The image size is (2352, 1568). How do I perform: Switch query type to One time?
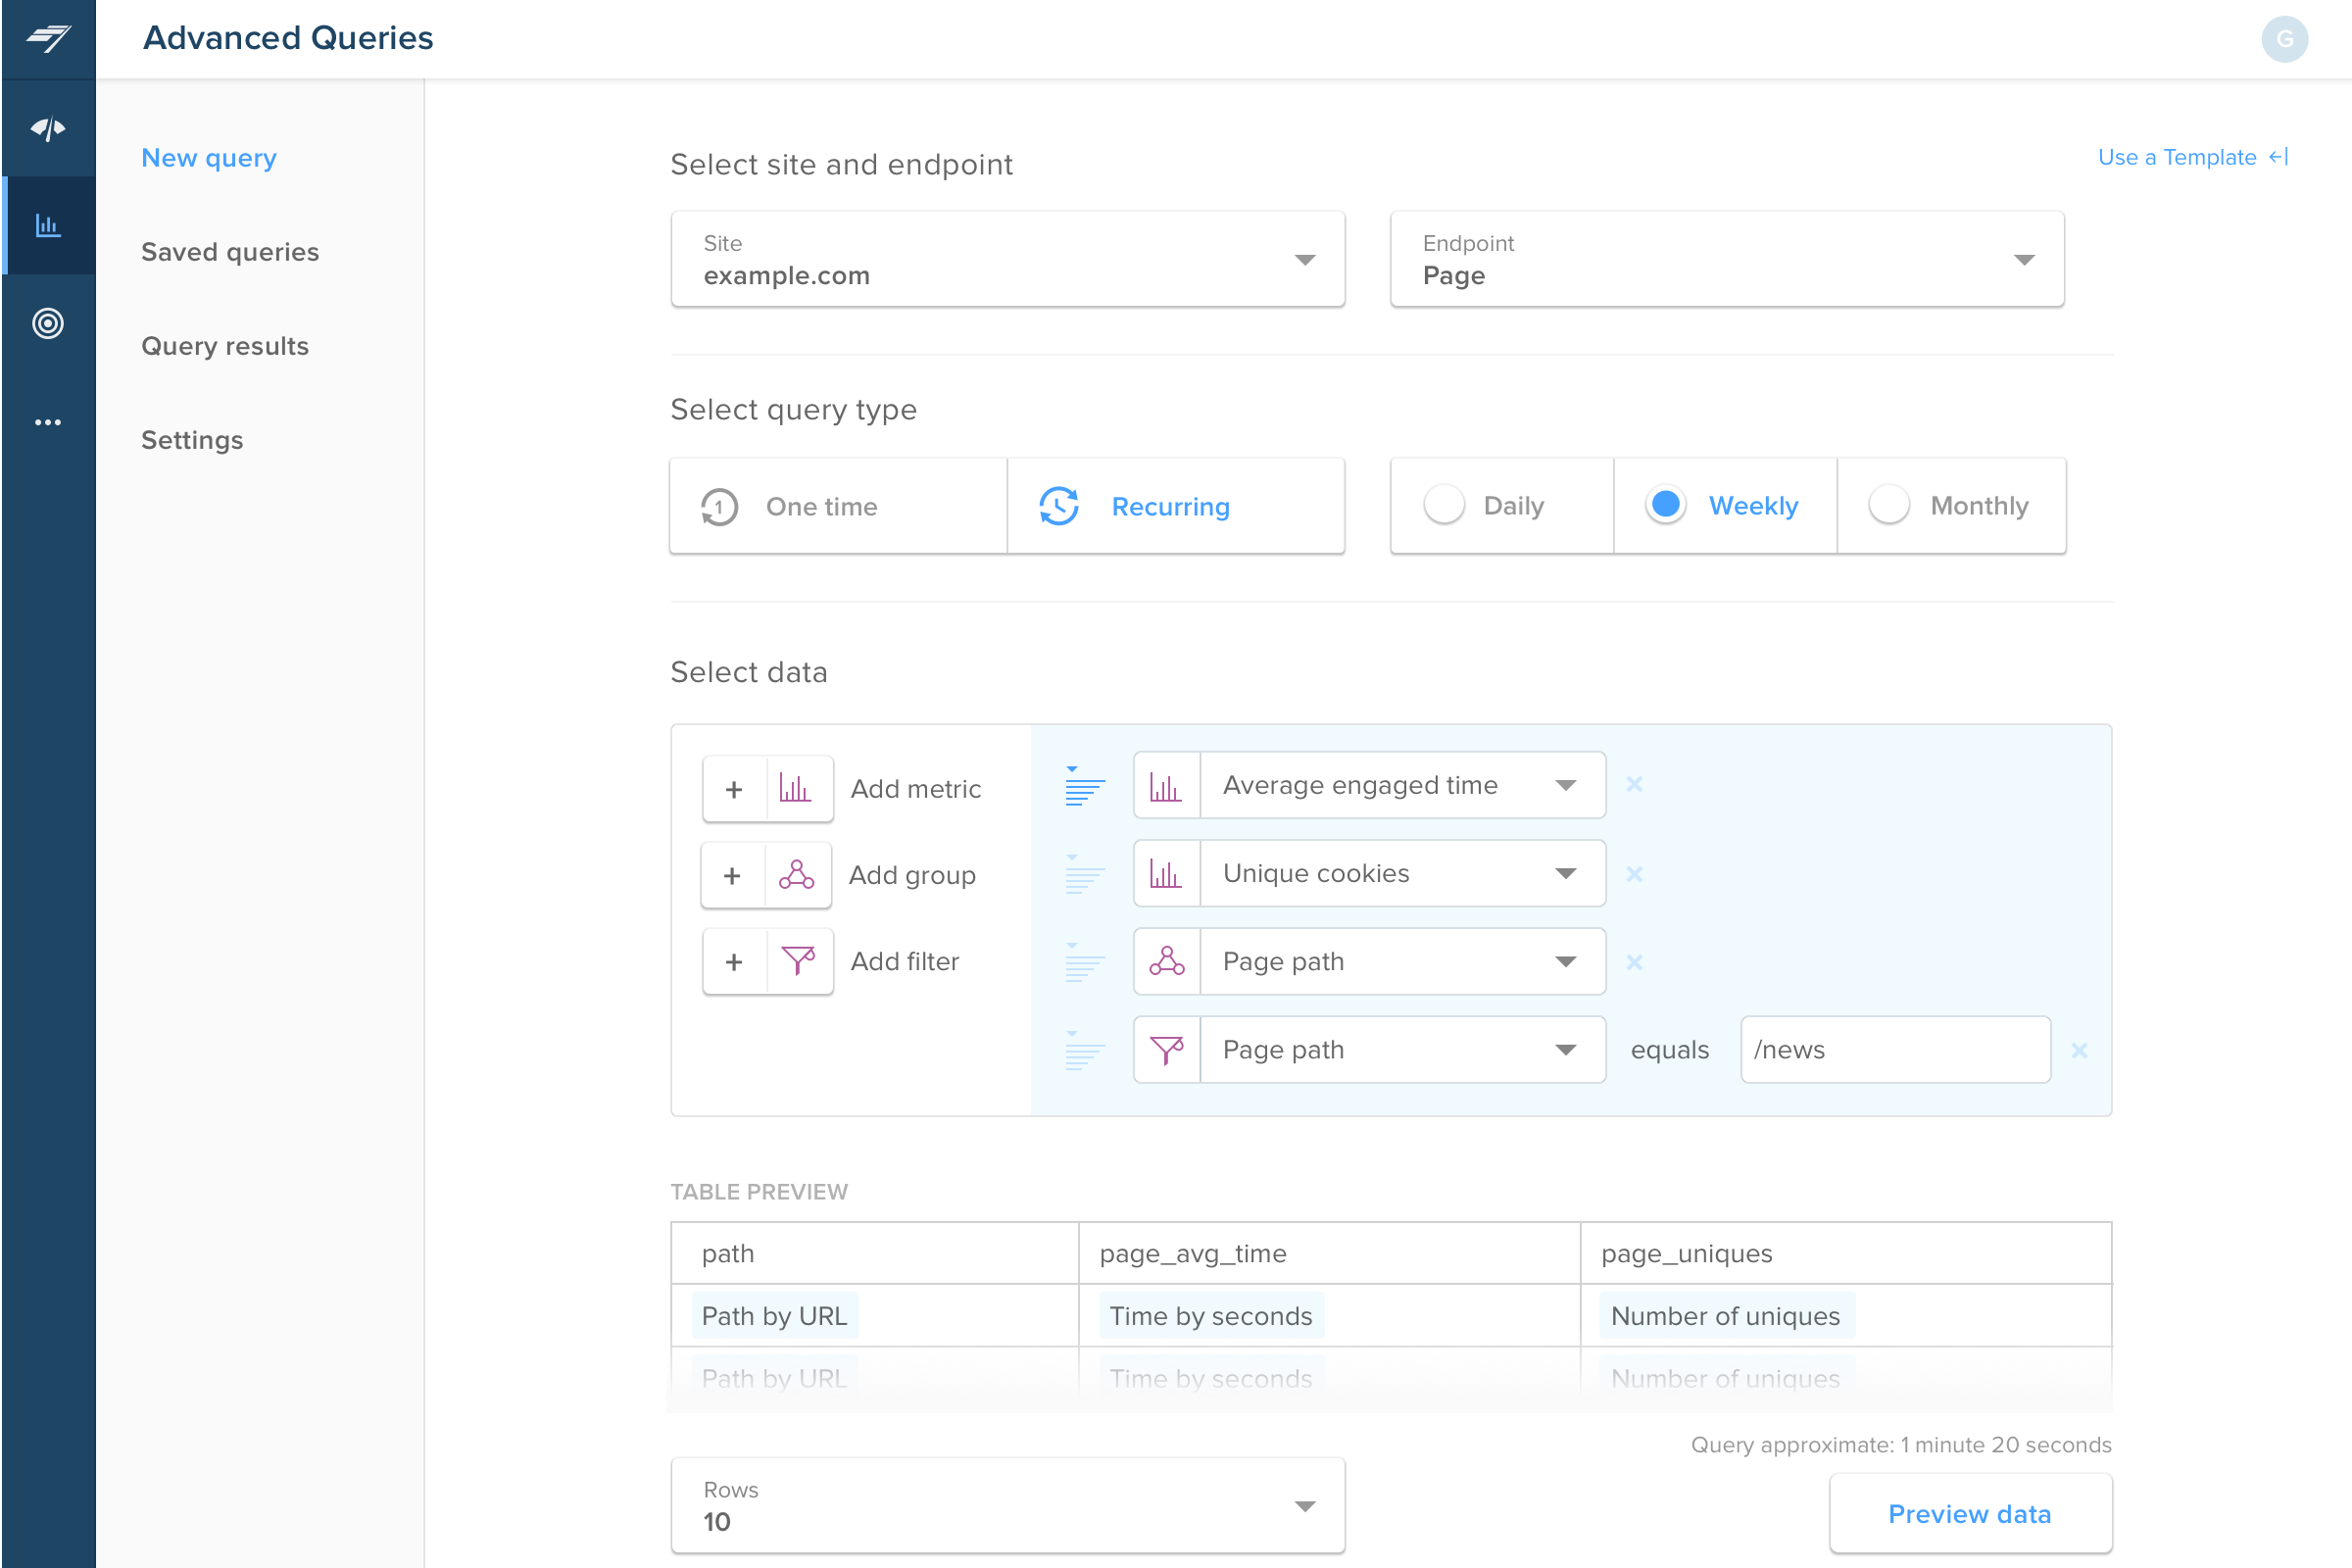[x=837, y=506]
